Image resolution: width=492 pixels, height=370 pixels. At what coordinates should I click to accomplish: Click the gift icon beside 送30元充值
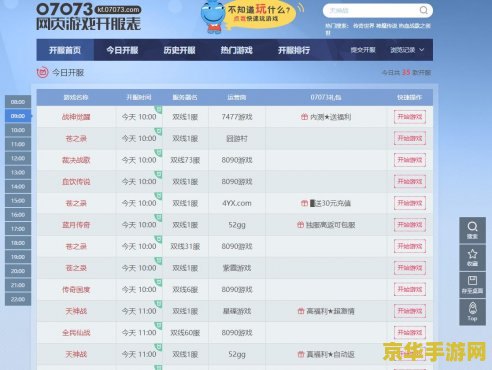[x=304, y=203]
